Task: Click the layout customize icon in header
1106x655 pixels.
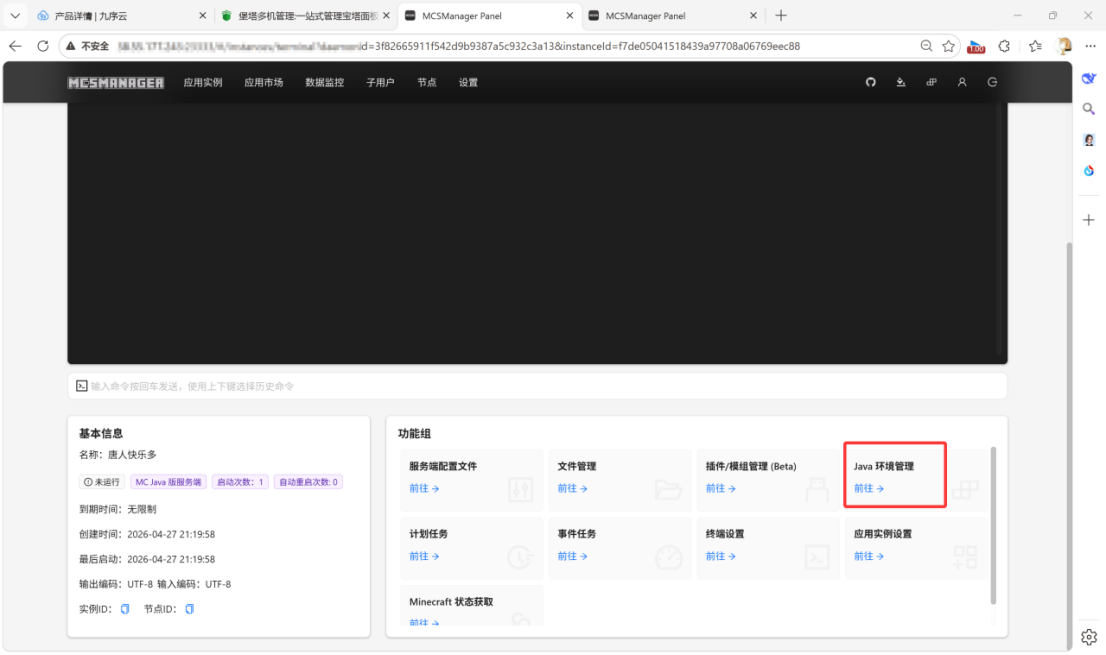Action: coord(931,82)
